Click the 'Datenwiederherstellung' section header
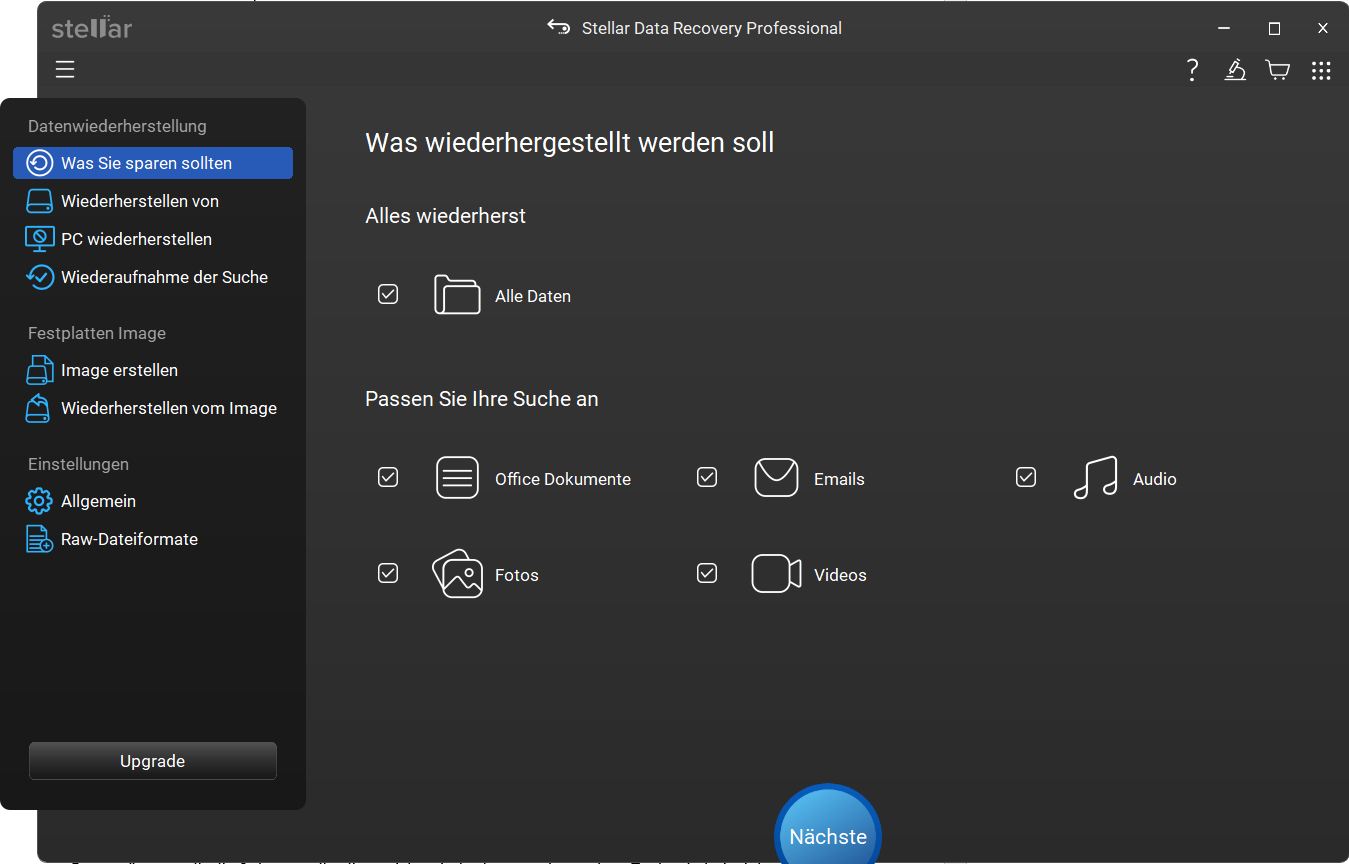The image size is (1349, 864). pyautogui.click(x=117, y=126)
